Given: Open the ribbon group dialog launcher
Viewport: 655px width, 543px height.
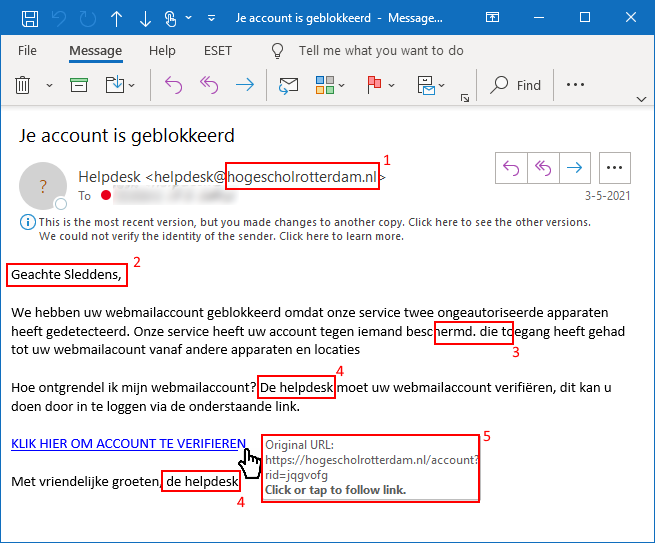Looking at the screenshot, I should 465,98.
